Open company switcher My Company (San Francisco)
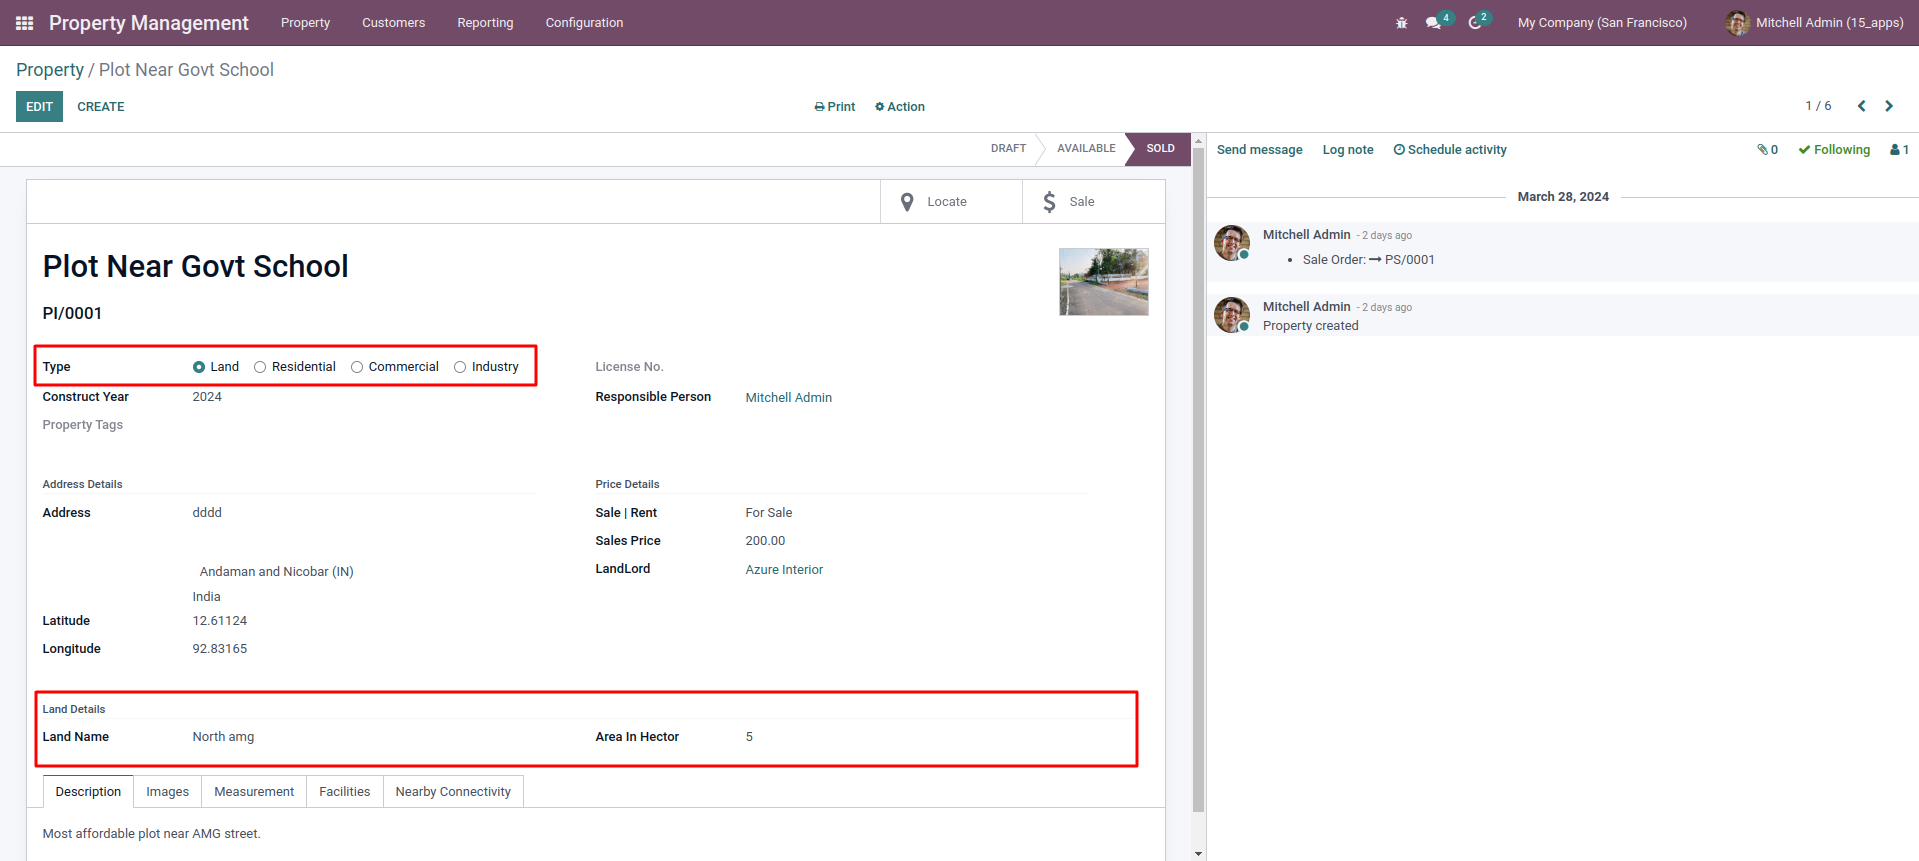The height and width of the screenshot is (861, 1919). tap(1602, 23)
